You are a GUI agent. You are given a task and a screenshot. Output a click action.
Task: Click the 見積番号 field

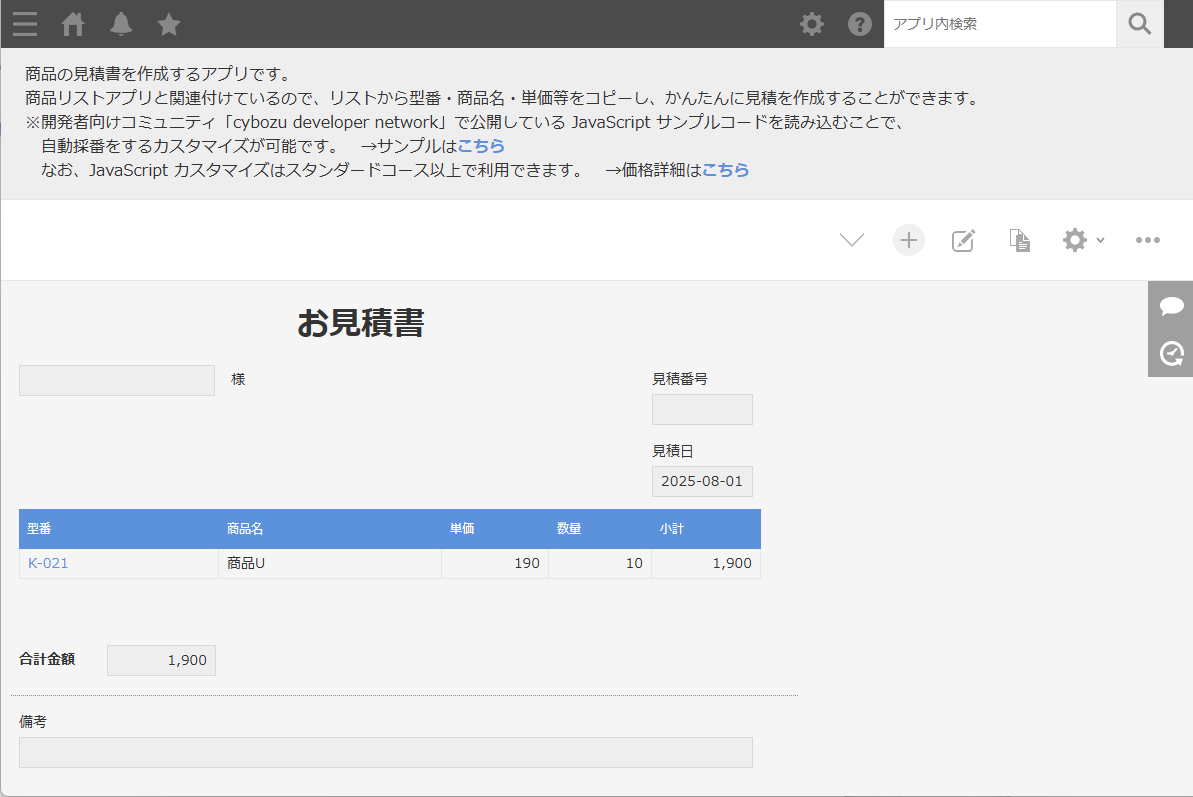(702, 409)
